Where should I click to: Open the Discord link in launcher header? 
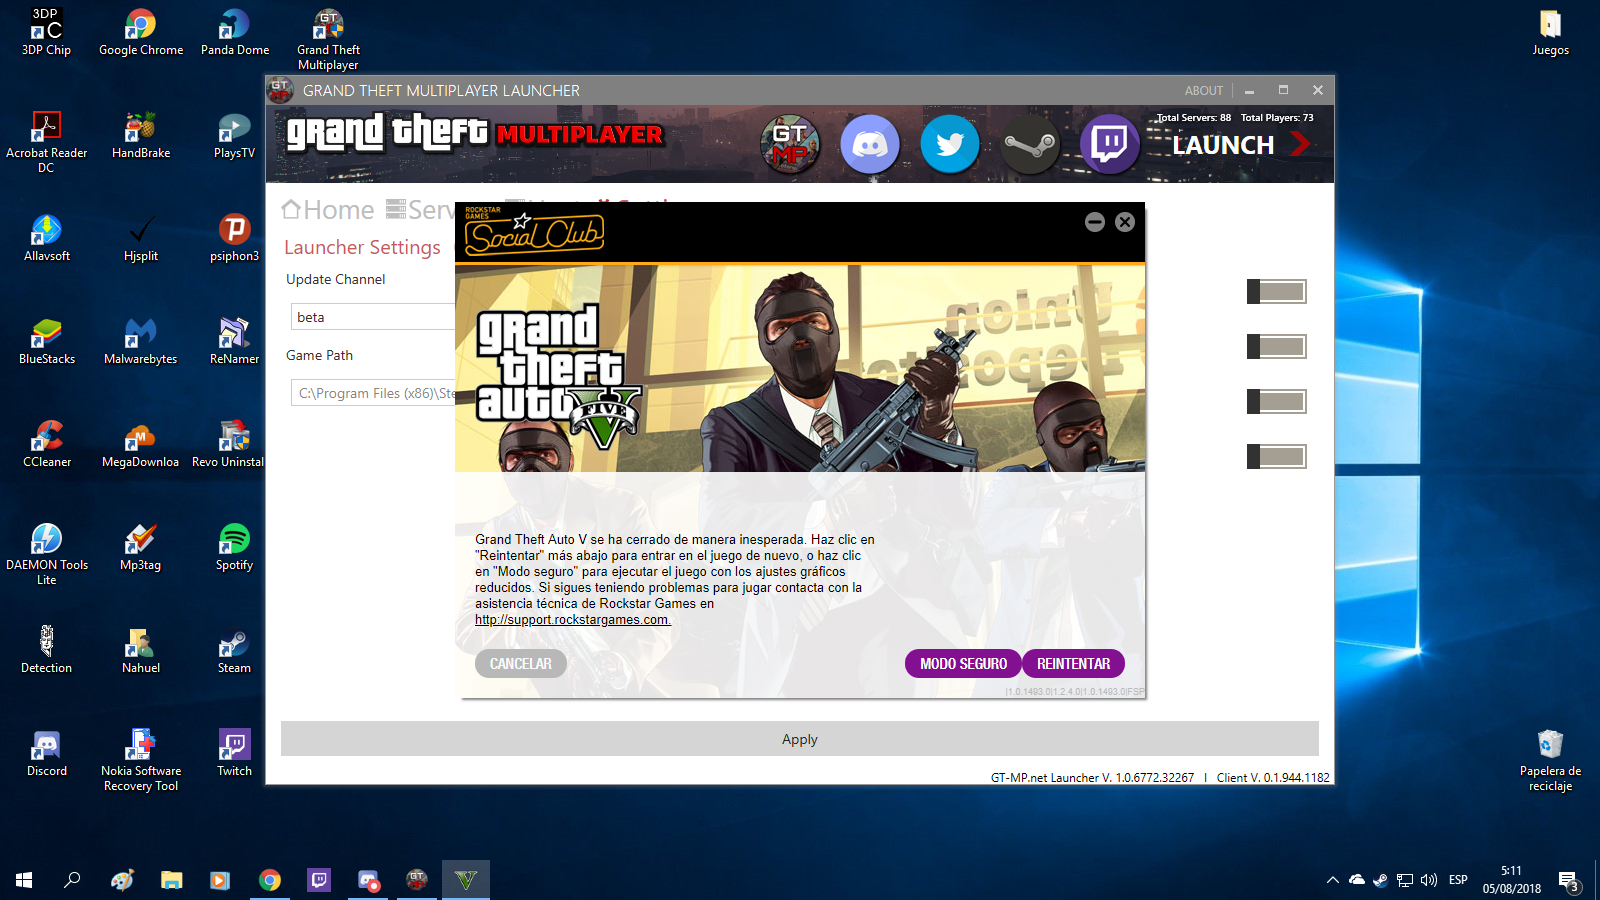click(x=870, y=144)
